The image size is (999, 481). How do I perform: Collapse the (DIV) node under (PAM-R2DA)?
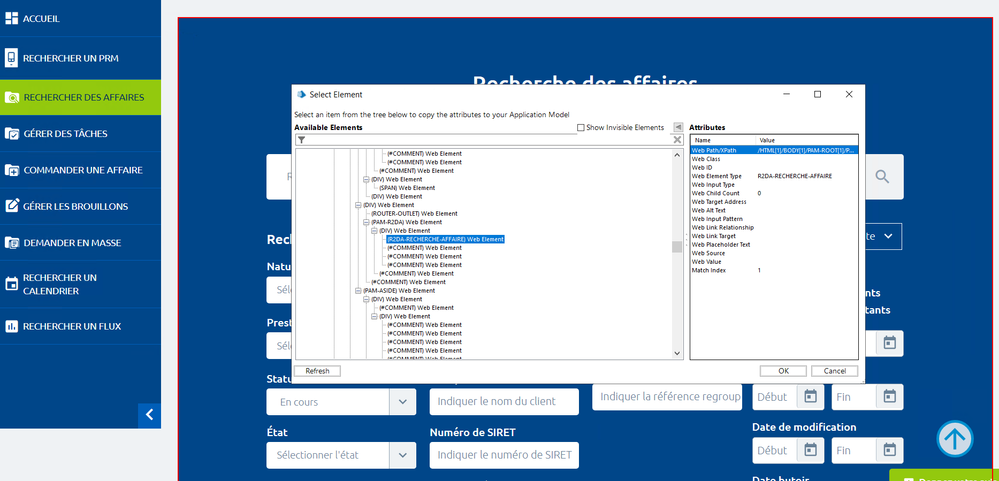click(x=374, y=231)
